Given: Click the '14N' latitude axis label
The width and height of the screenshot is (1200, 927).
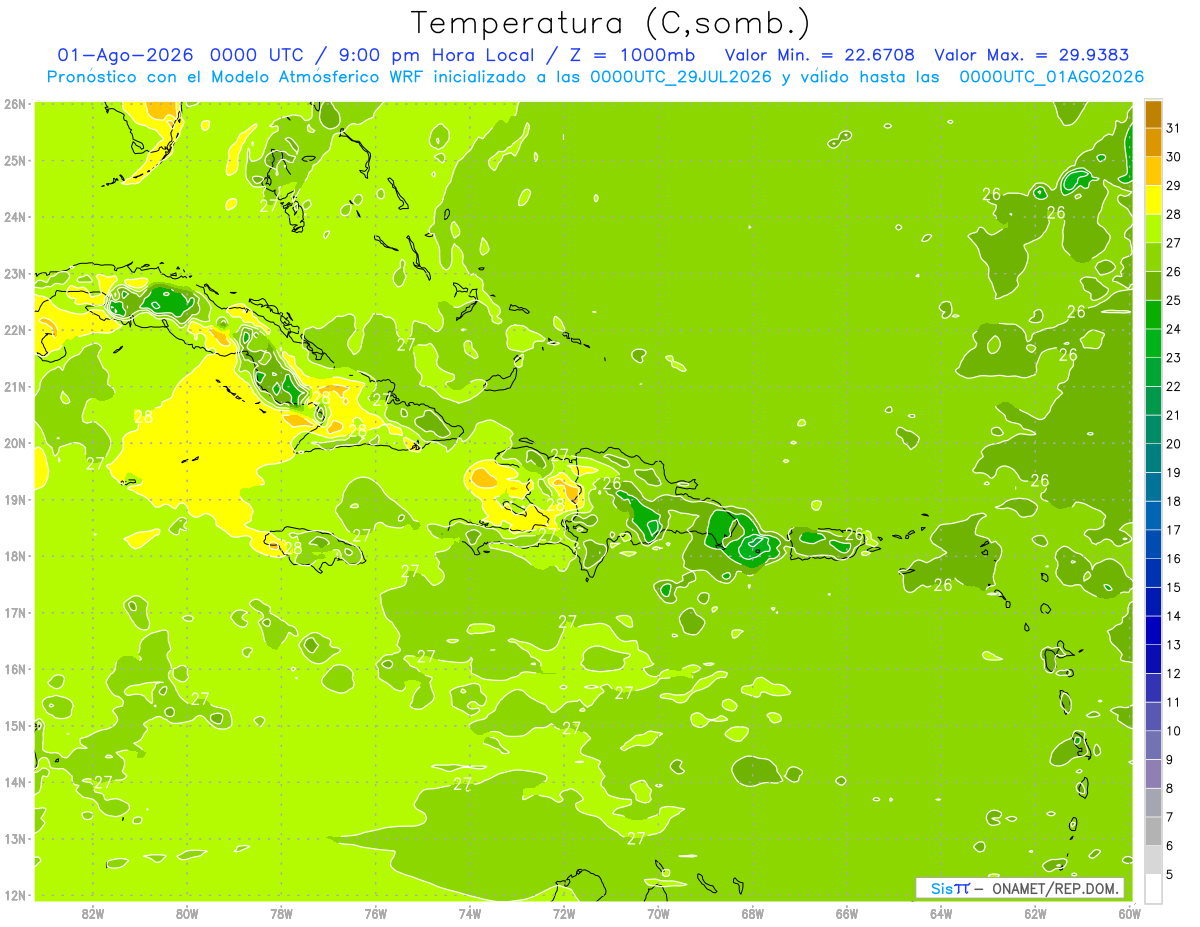Looking at the screenshot, I should (x=15, y=782).
